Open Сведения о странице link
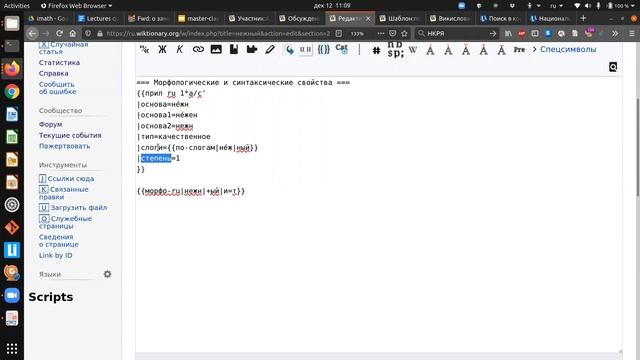The height and width of the screenshot is (360, 640). [58, 240]
